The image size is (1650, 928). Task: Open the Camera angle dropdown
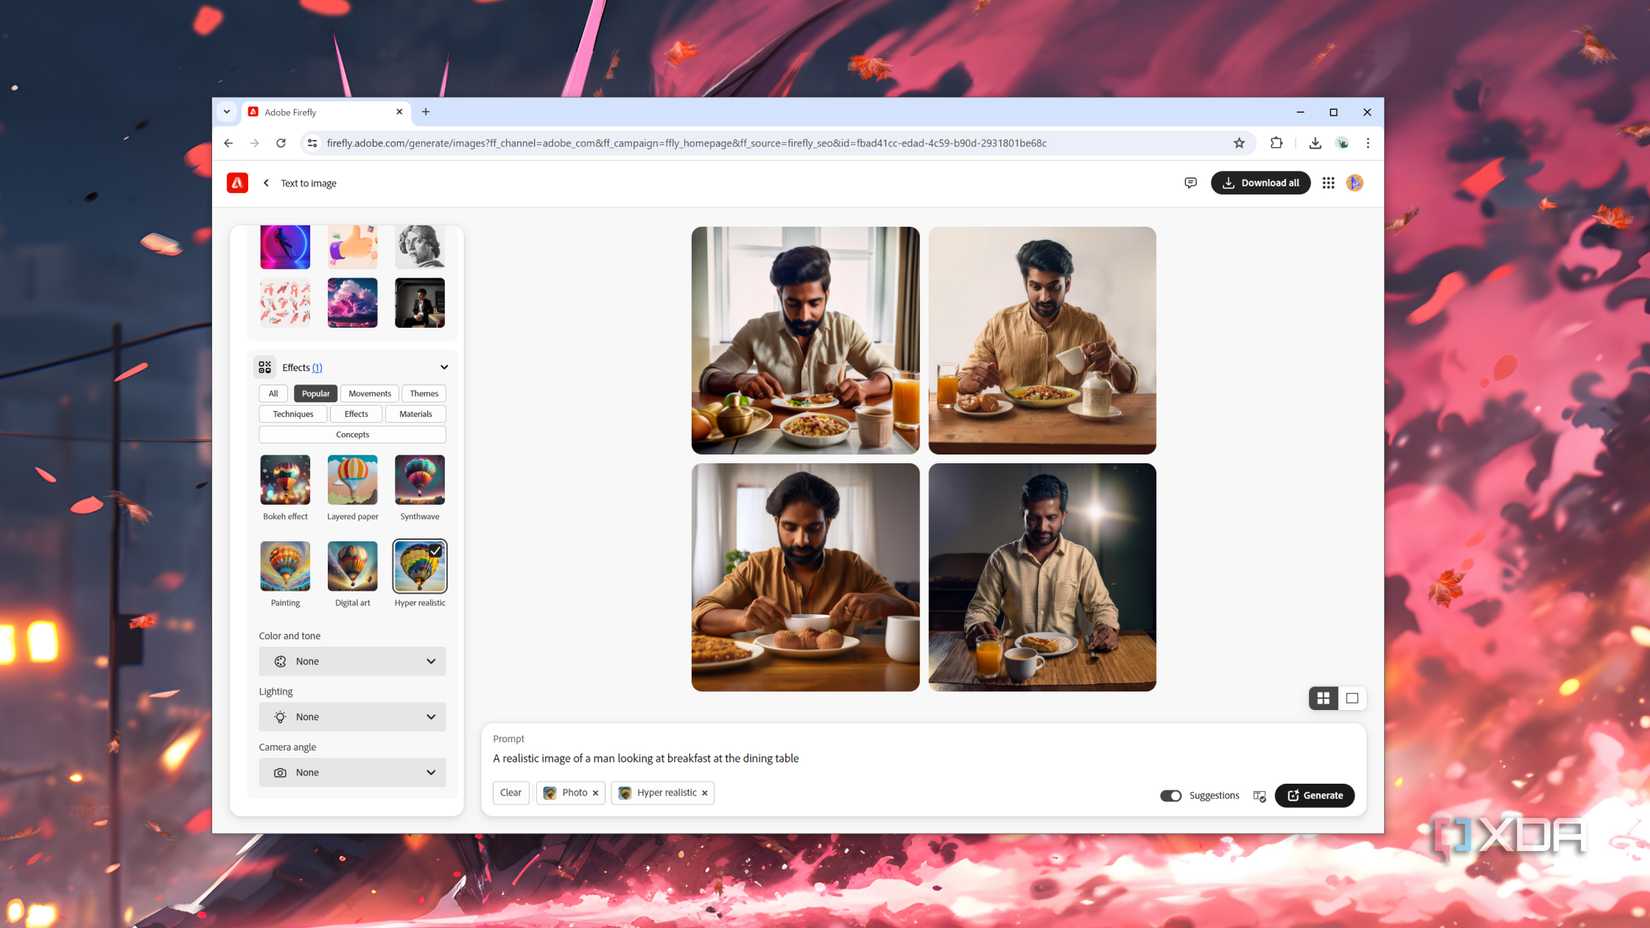352,773
